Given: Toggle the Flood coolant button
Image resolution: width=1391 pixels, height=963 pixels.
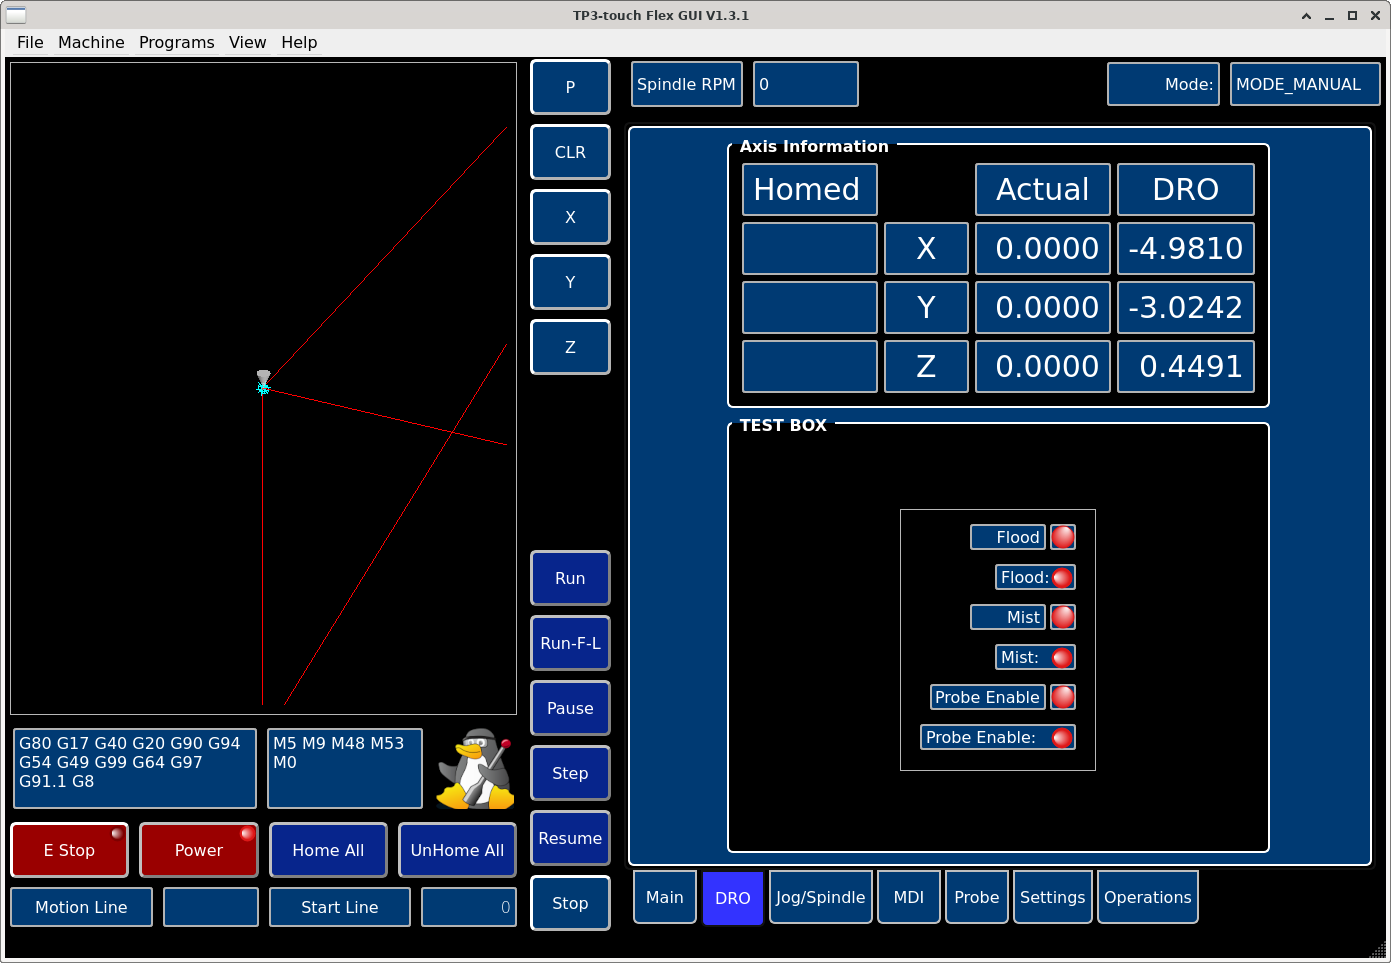Looking at the screenshot, I should 1007,537.
